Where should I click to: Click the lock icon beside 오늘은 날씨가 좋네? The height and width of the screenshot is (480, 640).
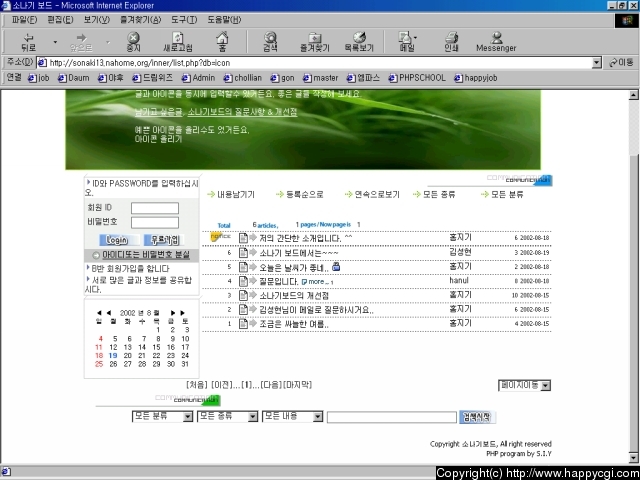[x=336, y=267]
